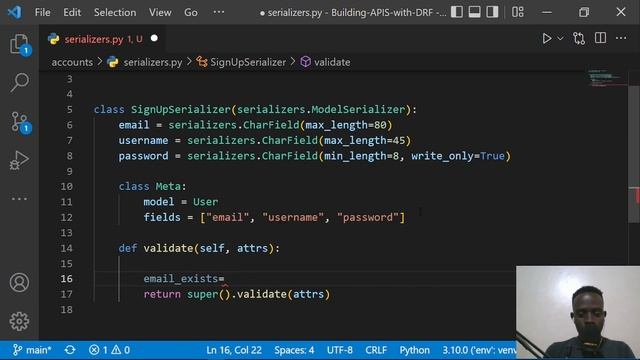This screenshot has height=360, width=640.
Task: Expand run options dropdown arrow
Action: click(560, 38)
